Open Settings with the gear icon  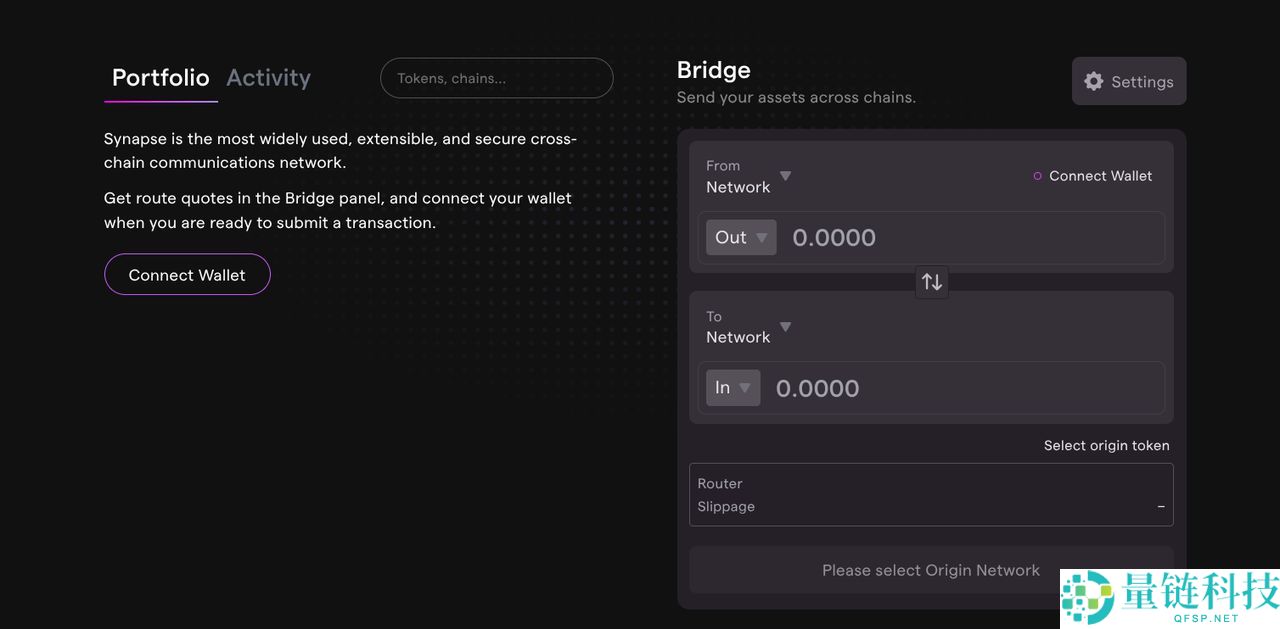point(1094,82)
